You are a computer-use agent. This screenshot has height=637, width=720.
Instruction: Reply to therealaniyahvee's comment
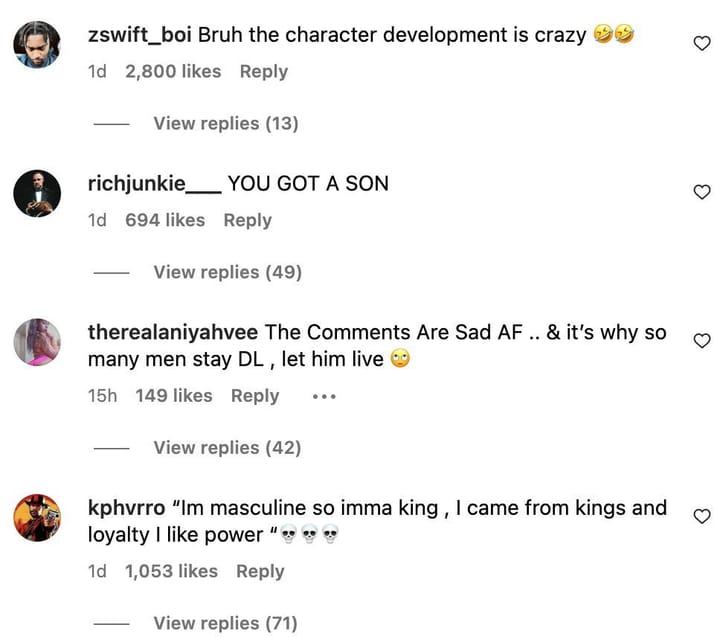point(255,396)
